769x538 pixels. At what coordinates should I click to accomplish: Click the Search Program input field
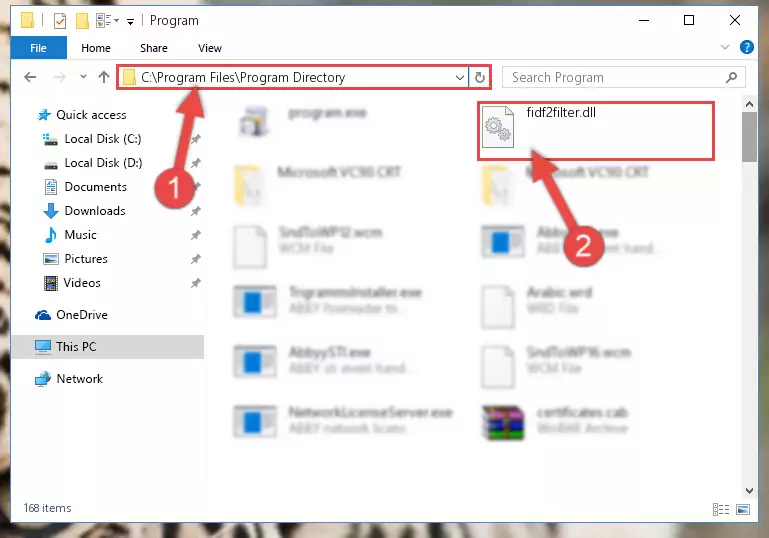click(x=623, y=77)
